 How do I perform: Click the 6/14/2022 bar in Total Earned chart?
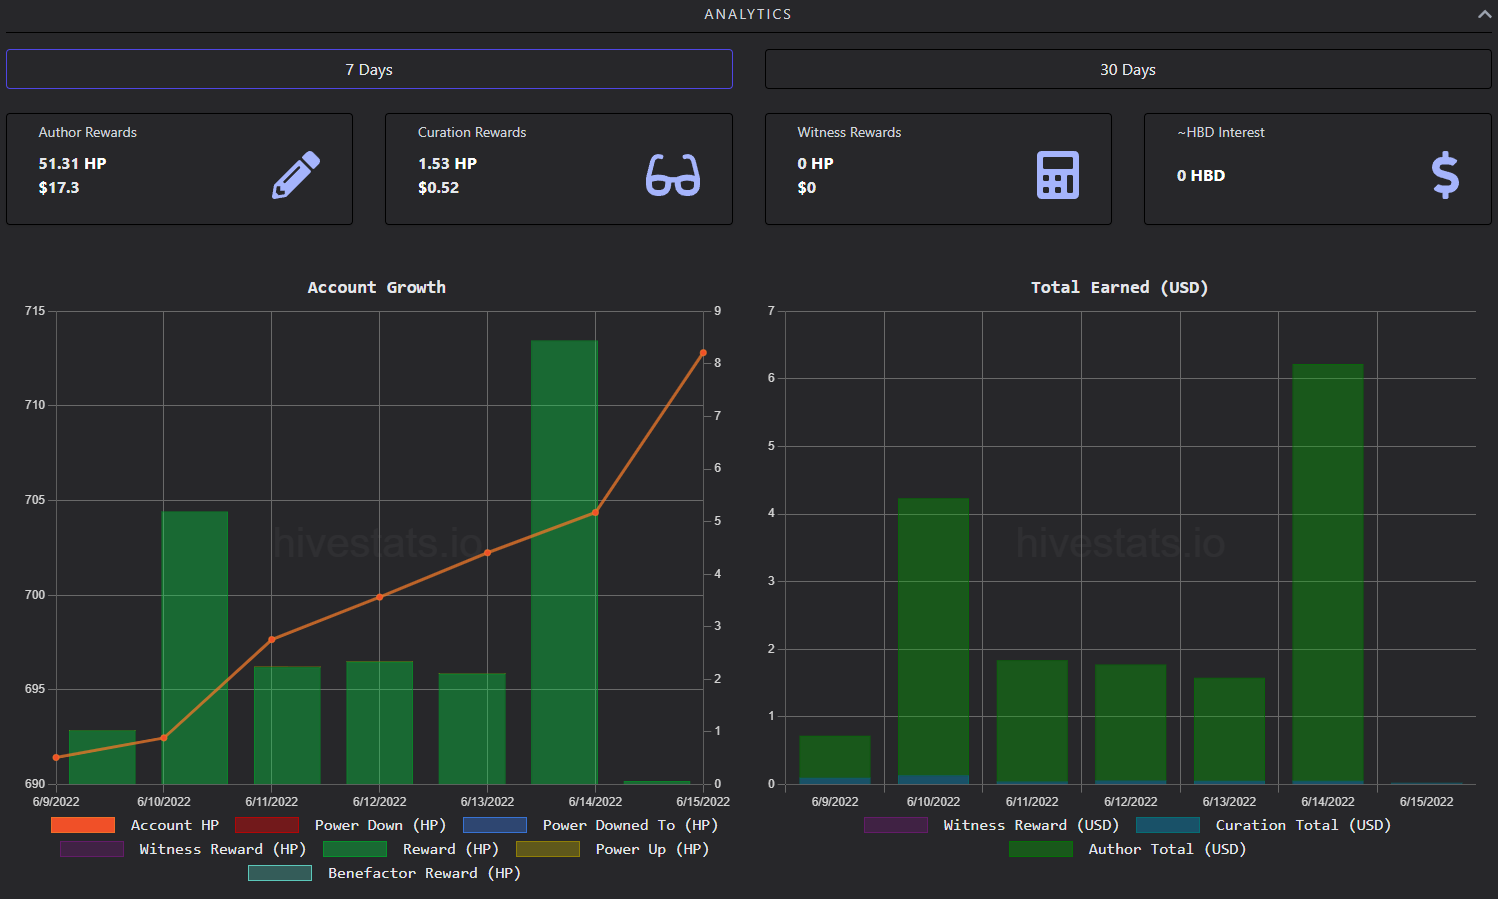1328,573
